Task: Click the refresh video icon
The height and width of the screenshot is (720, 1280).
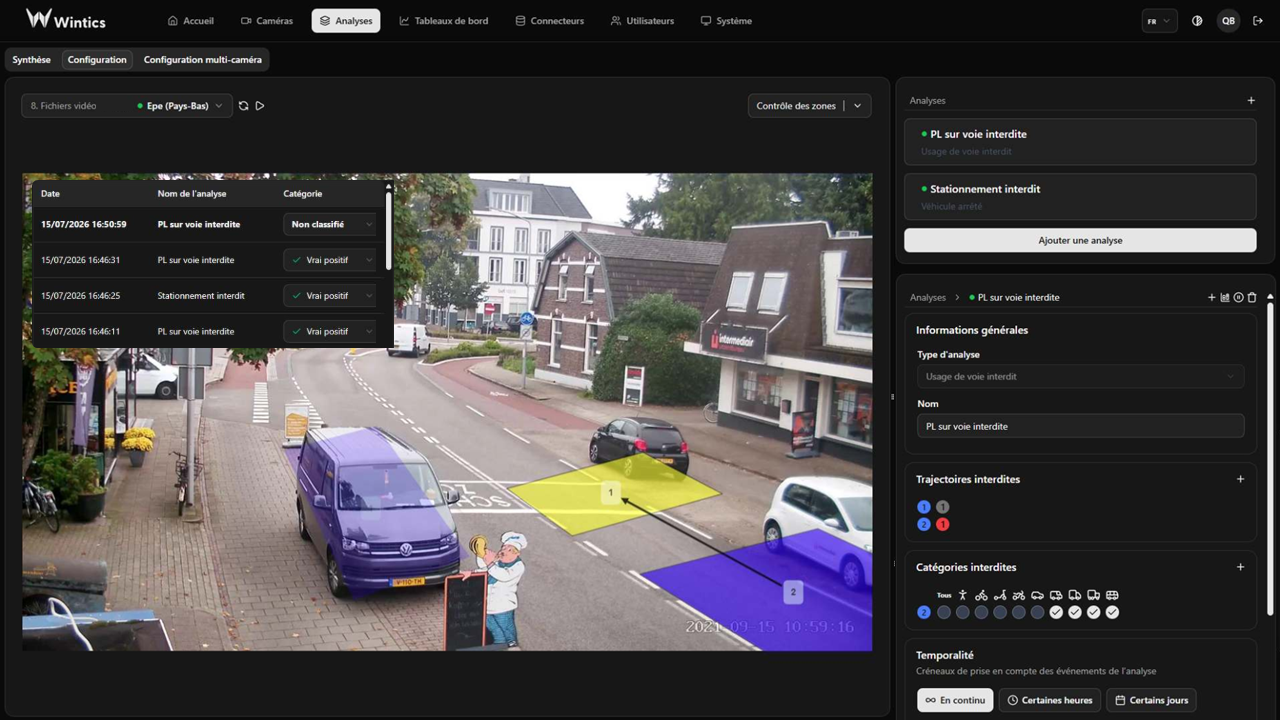Action: (243, 106)
